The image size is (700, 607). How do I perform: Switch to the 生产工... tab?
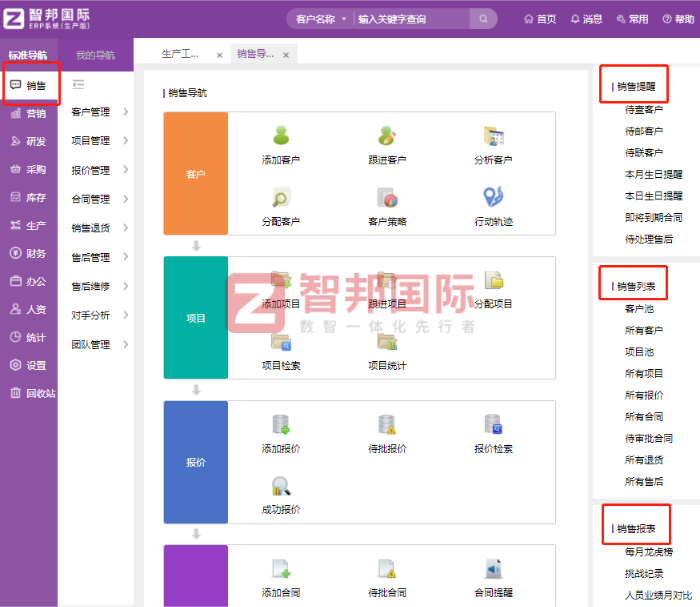click(180, 54)
